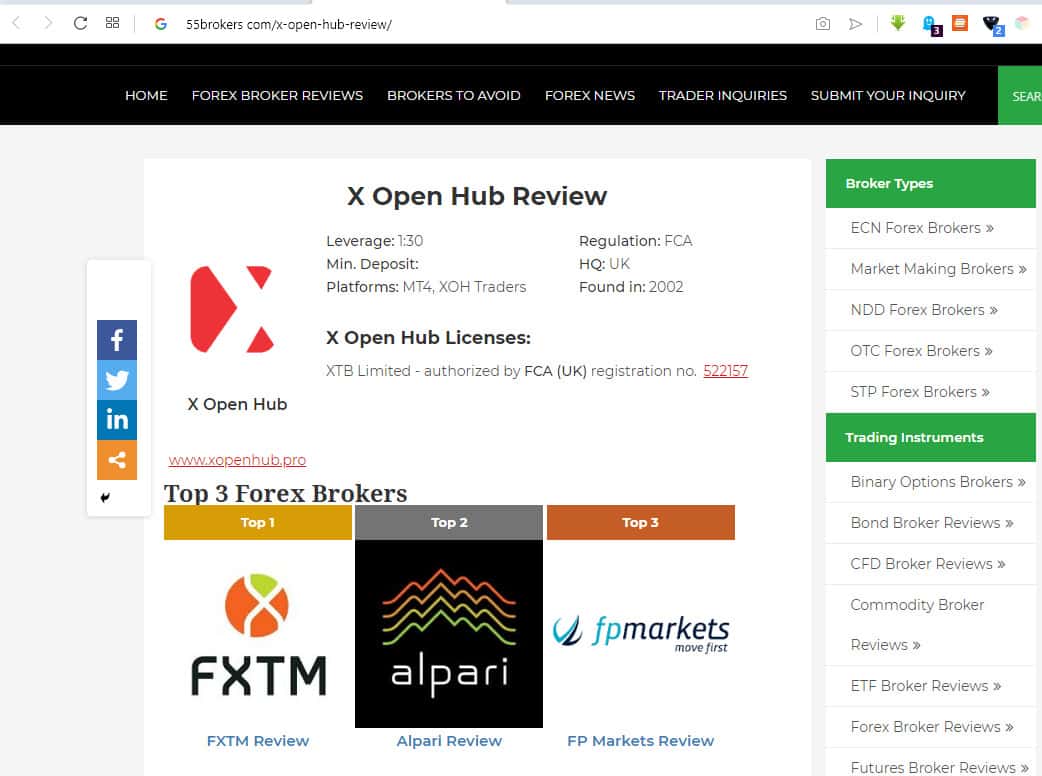The image size is (1042, 776).
Task: Click the Google search engine icon
Action: tap(161, 24)
